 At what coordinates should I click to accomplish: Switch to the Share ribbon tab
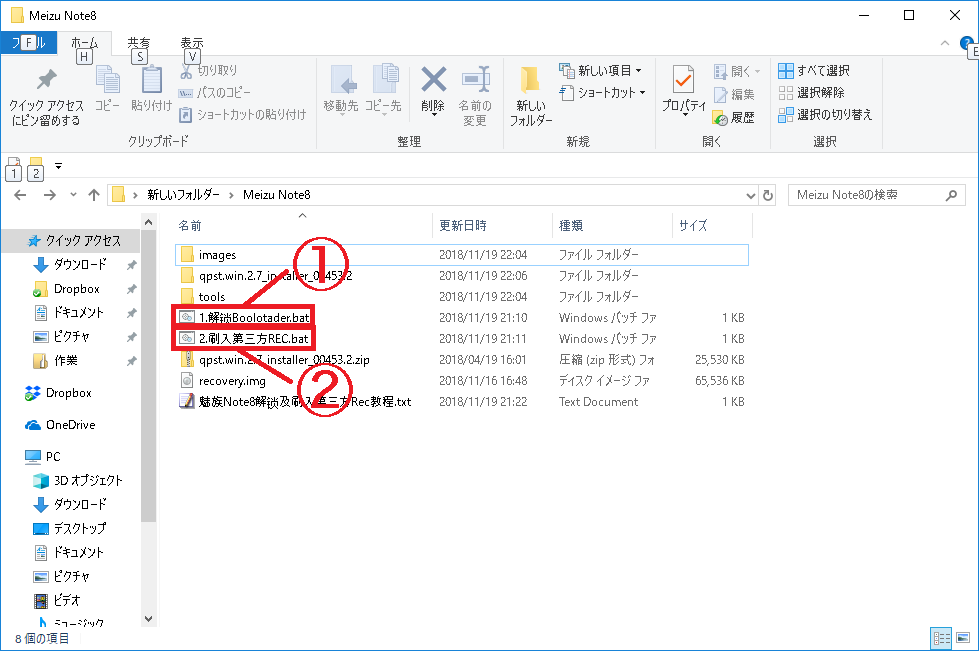coord(139,42)
